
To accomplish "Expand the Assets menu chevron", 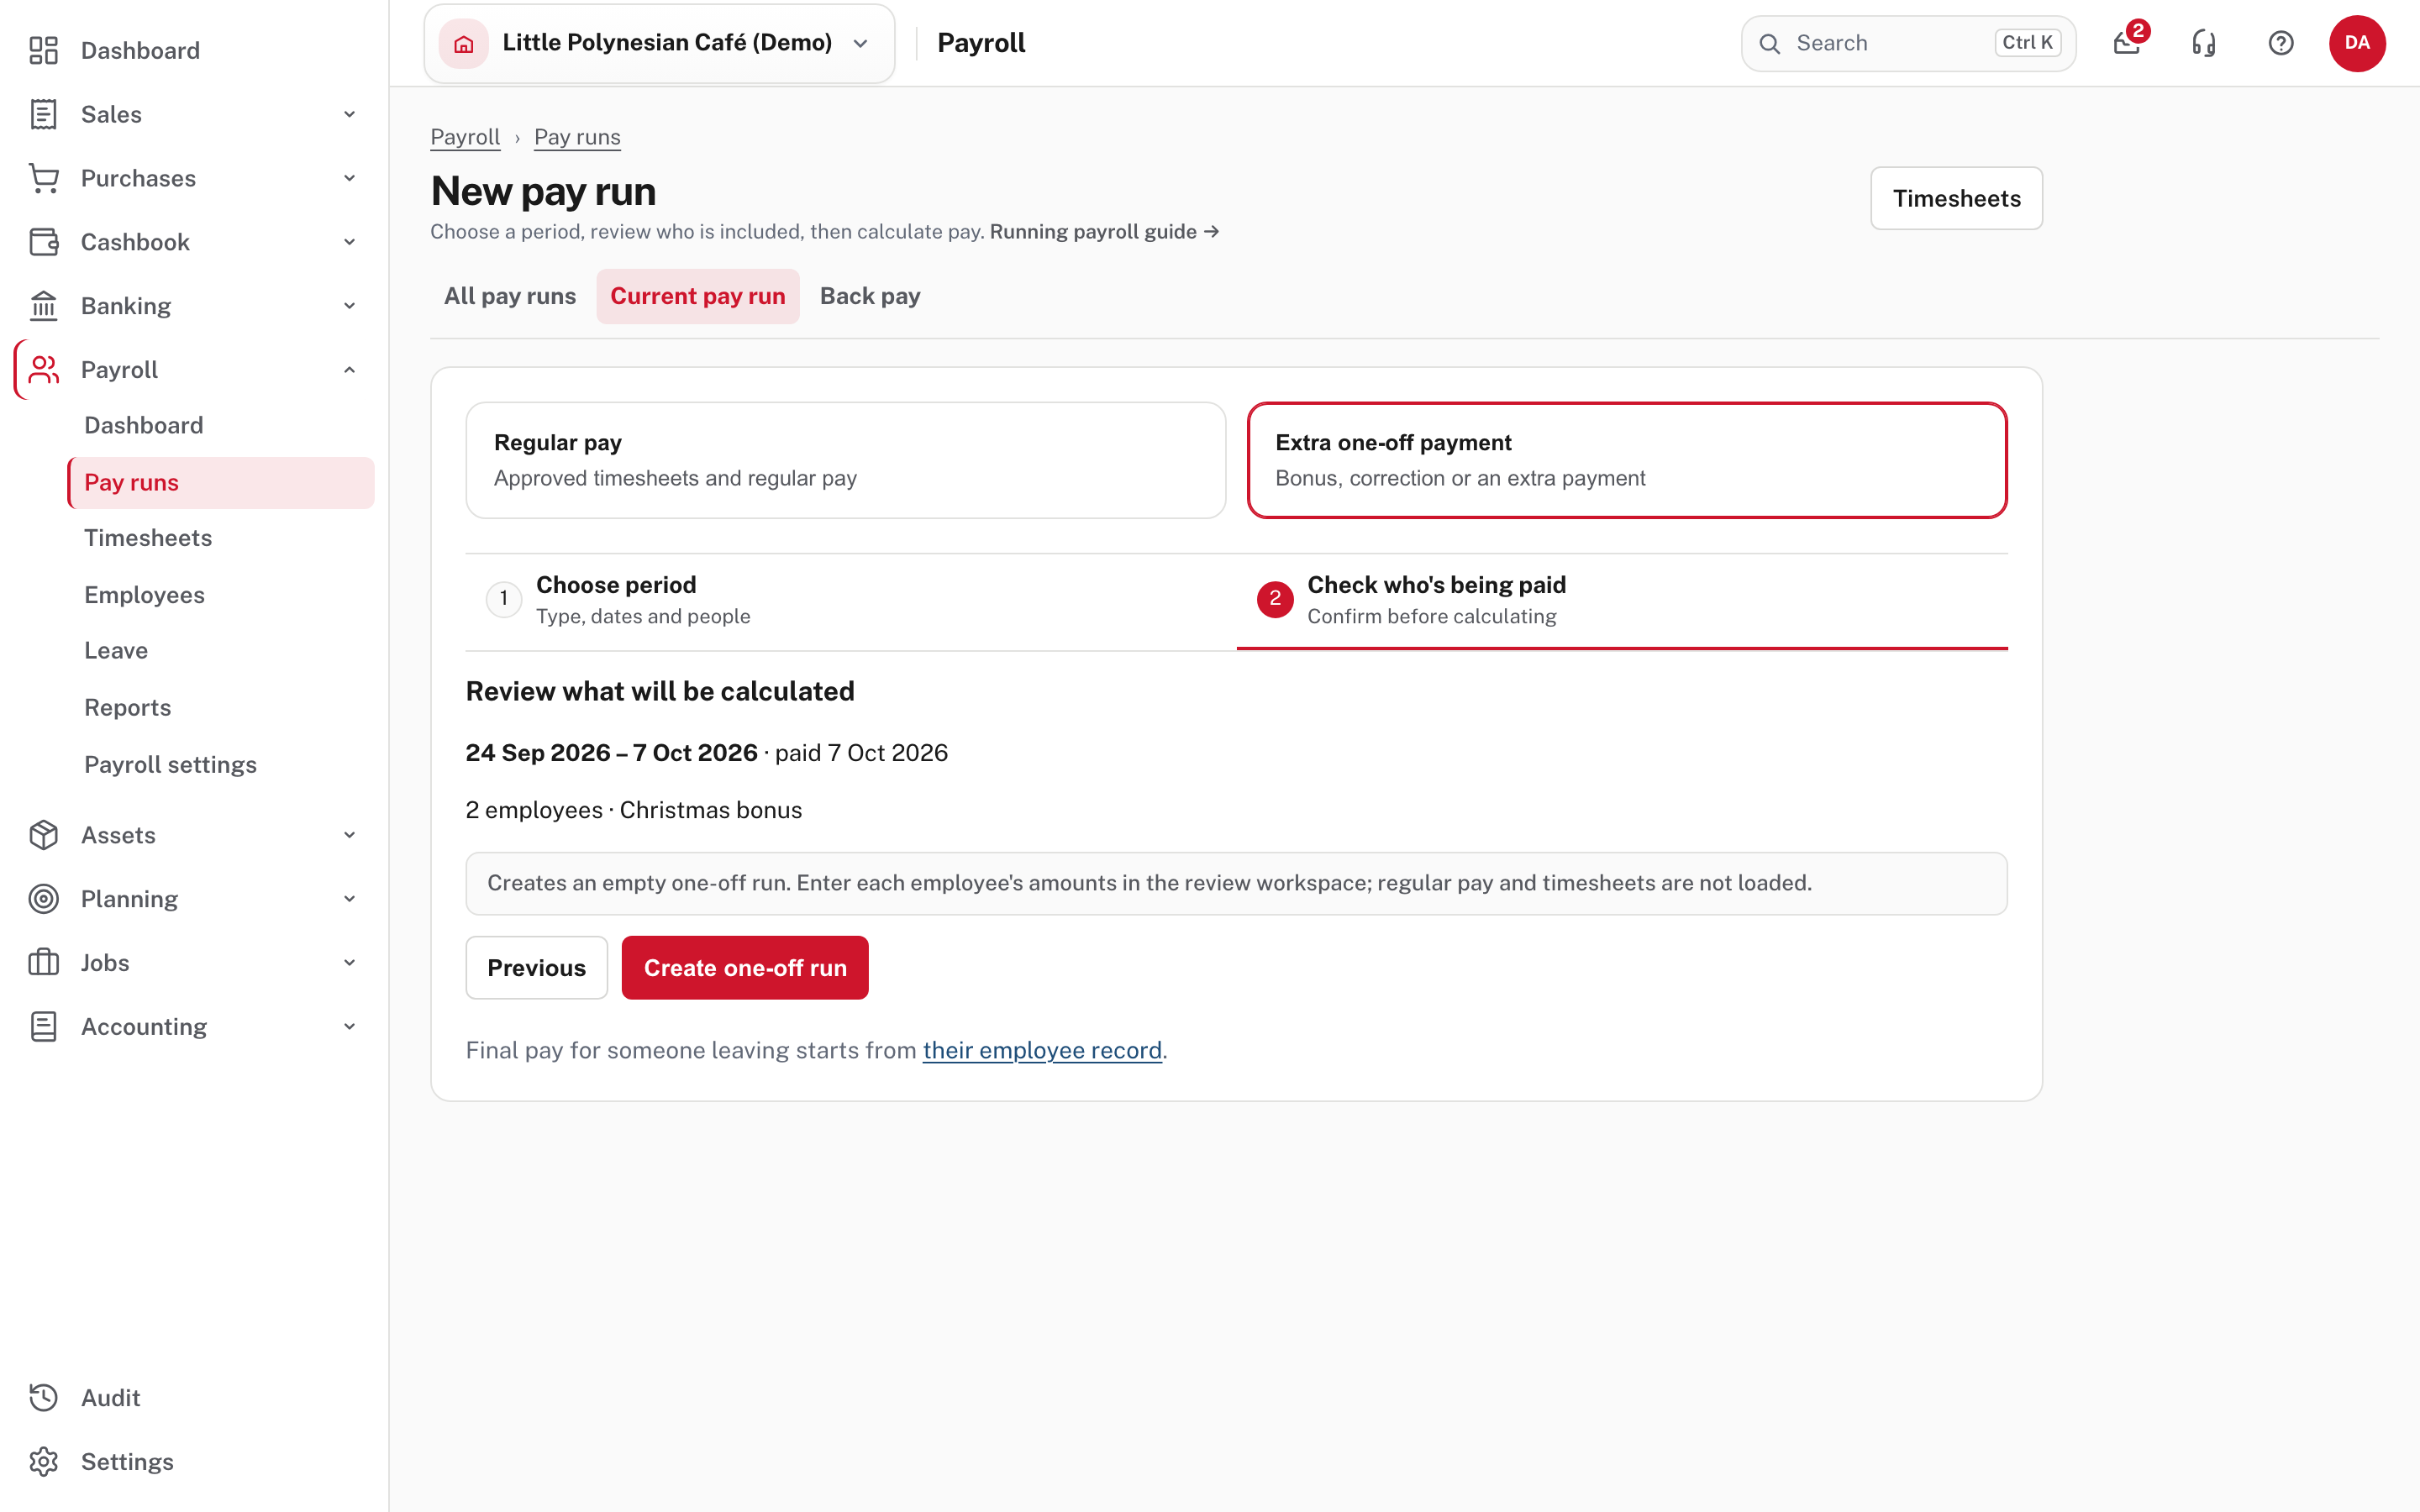I will coord(350,835).
